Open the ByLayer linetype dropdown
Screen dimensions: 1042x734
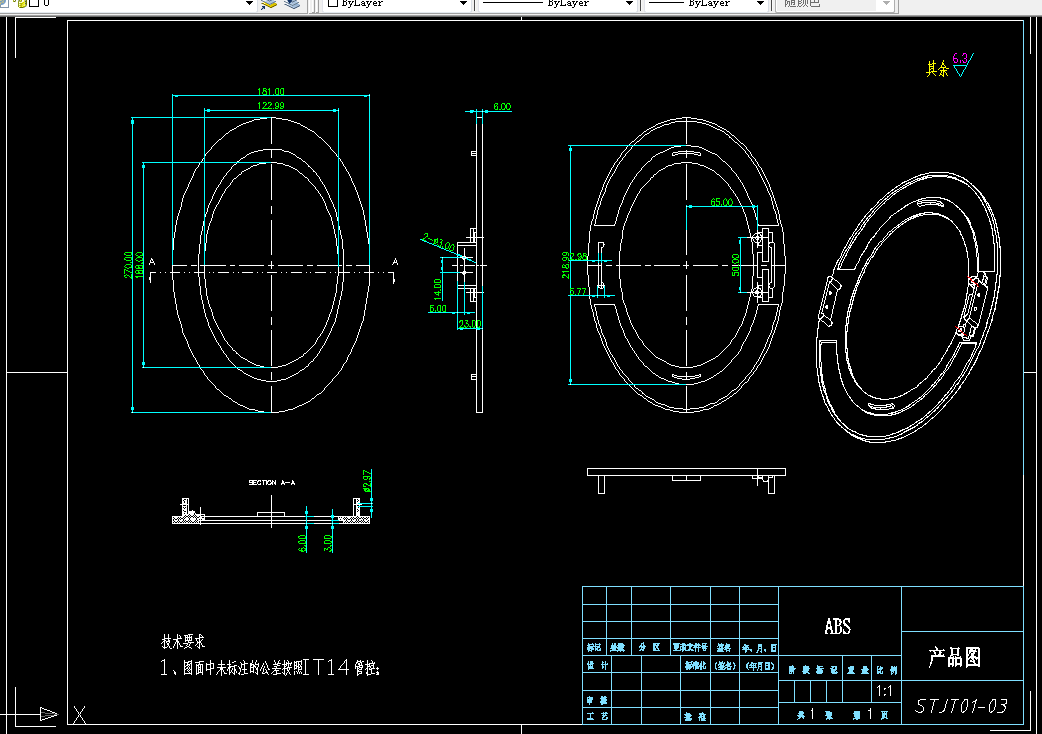click(x=629, y=3)
